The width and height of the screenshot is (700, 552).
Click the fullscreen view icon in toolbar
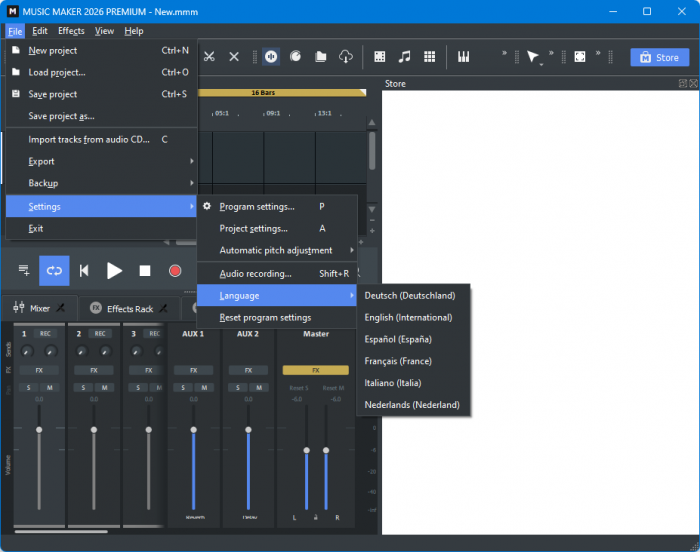click(x=580, y=57)
